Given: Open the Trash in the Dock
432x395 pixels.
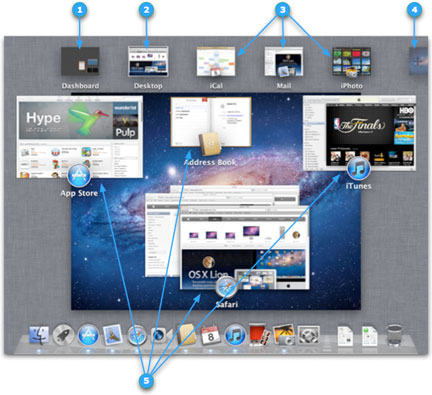Looking at the screenshot, I should coord(395,335).
